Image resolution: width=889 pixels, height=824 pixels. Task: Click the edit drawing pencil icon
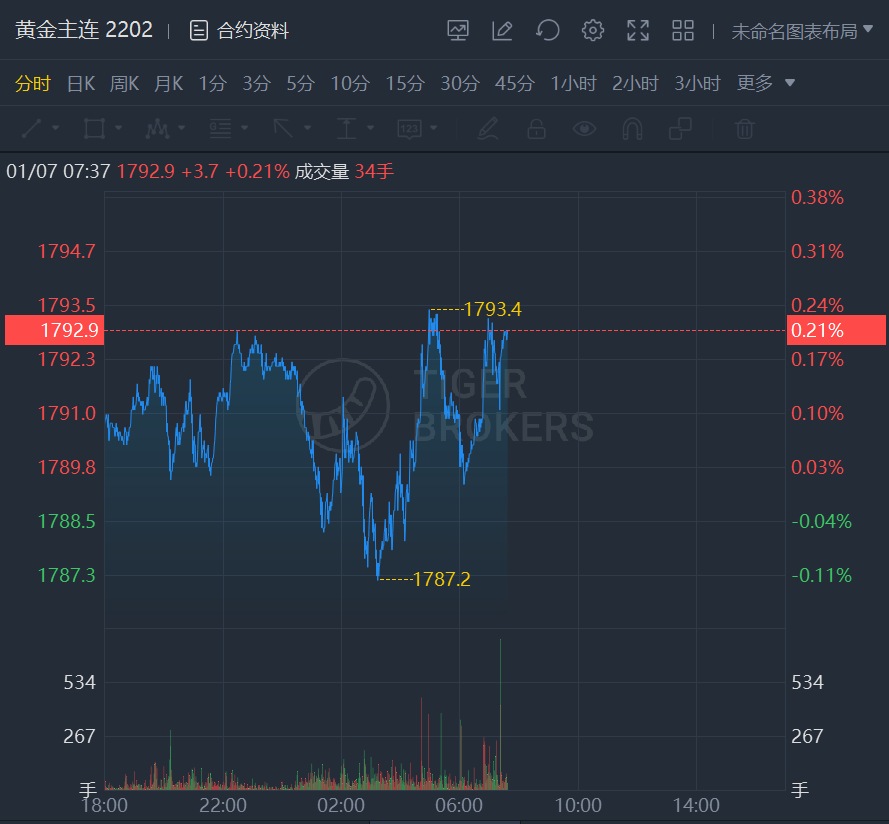point(502,31)
